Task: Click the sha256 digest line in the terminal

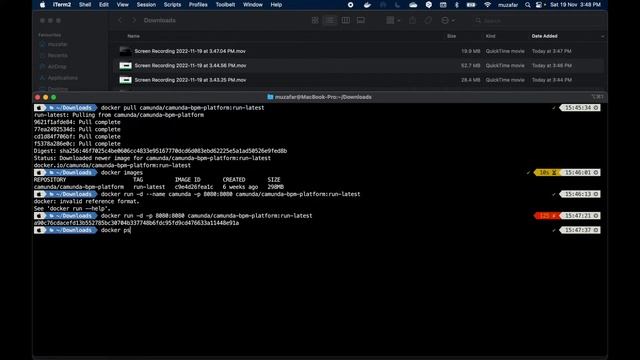Action: (x=160, y=151)
